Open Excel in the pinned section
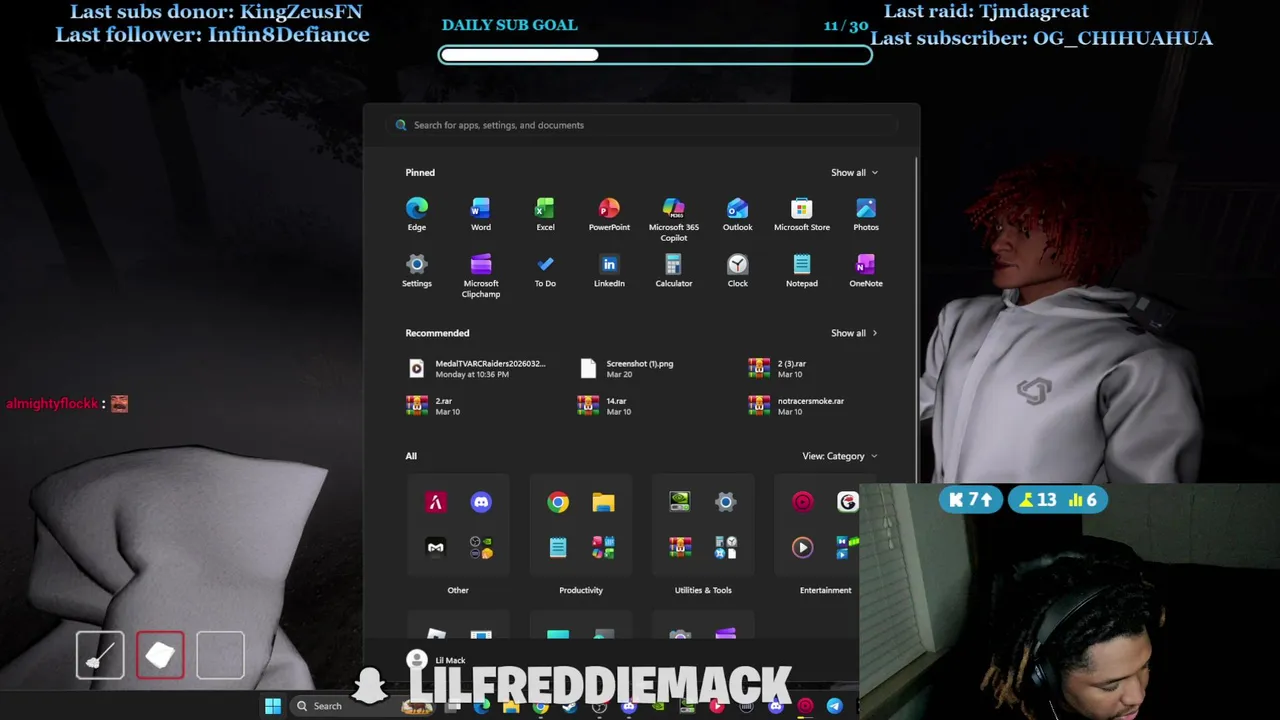This screenshot has height=720, width=1280. pos(545,214)
